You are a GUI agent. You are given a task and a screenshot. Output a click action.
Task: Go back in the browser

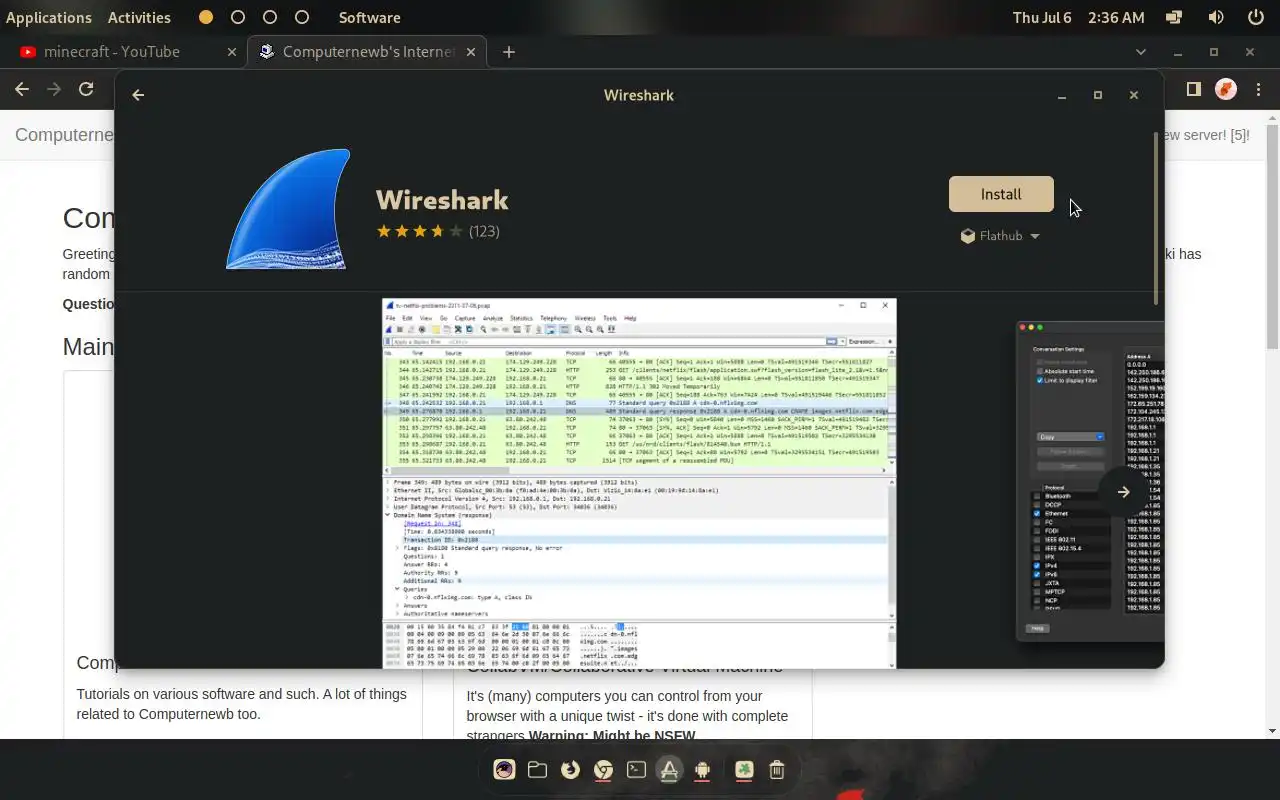click(x=22, y=89)
